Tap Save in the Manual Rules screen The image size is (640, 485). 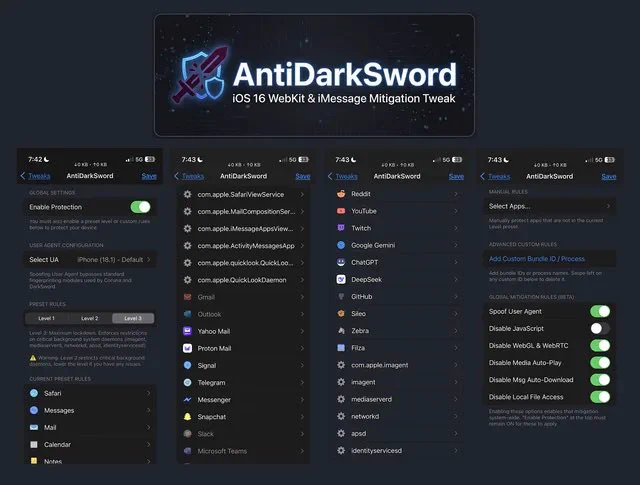609,176
